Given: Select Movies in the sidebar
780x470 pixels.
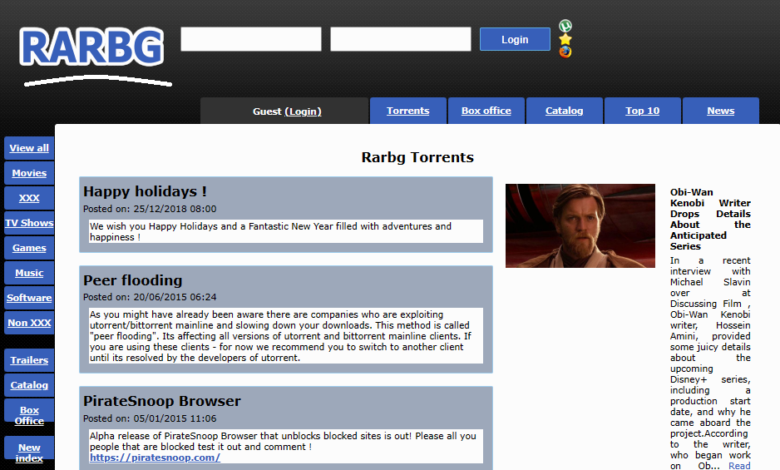Looking at the screenshot, I should point(29,173).
